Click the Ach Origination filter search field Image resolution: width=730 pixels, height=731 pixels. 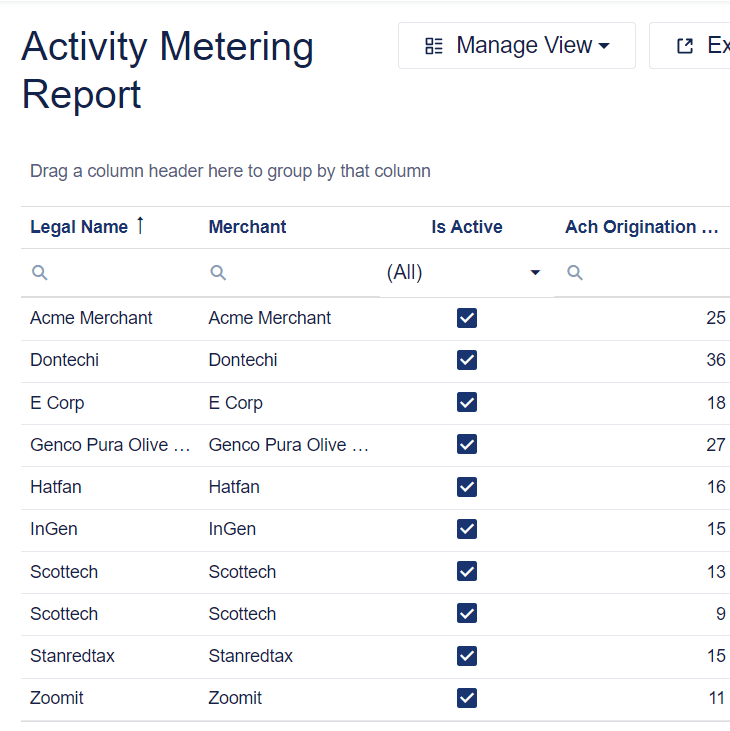coord(642,272)
